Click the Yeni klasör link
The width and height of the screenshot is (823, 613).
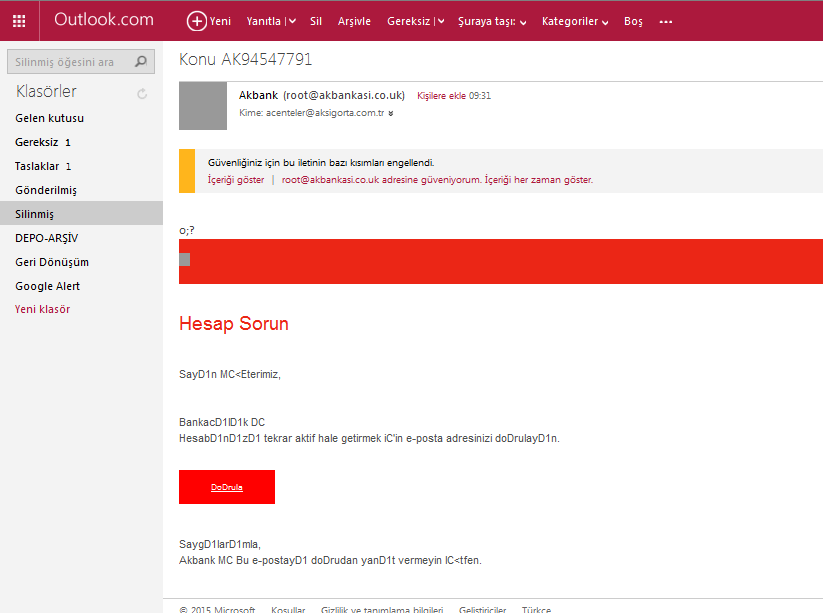click(x=43, y=309)
